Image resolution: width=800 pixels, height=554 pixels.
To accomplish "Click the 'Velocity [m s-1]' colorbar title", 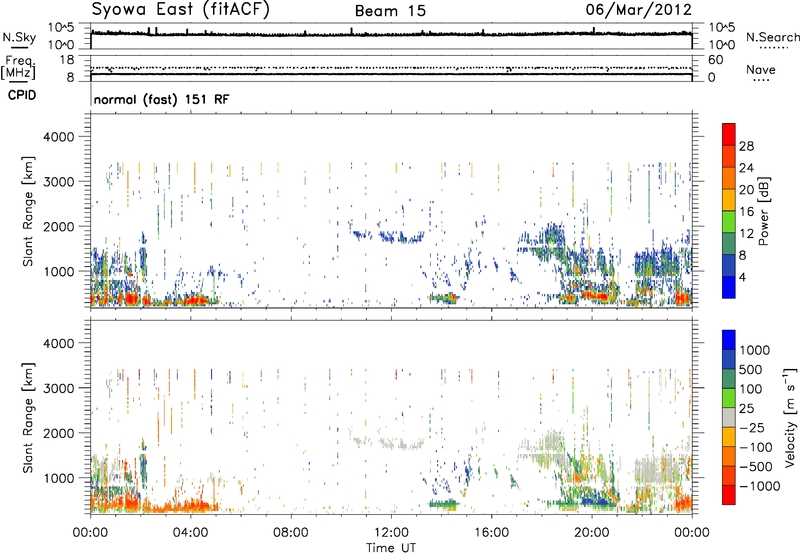I will [x=790, y=417].
